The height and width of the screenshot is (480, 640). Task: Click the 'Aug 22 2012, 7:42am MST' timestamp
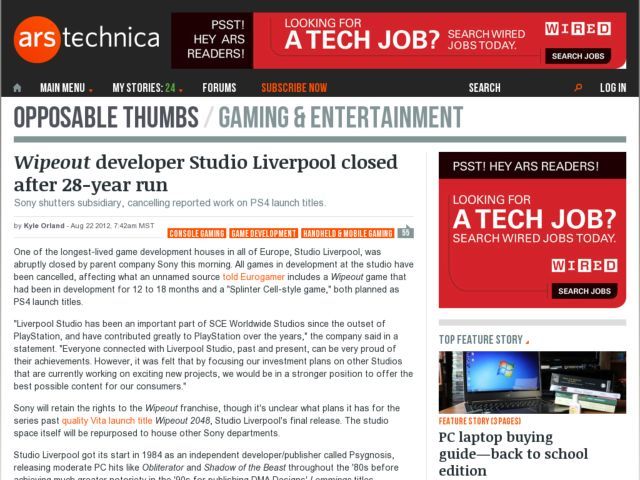(113, 226)
